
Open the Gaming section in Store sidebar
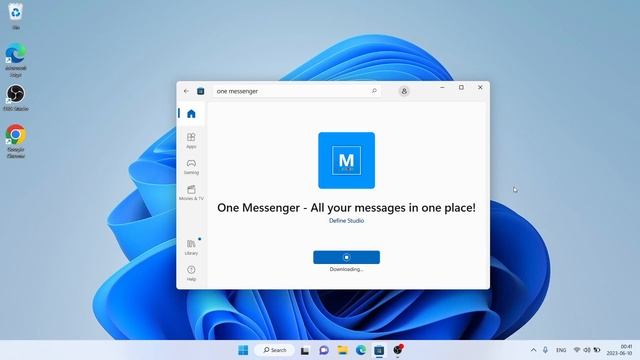(x=191, y=167)
